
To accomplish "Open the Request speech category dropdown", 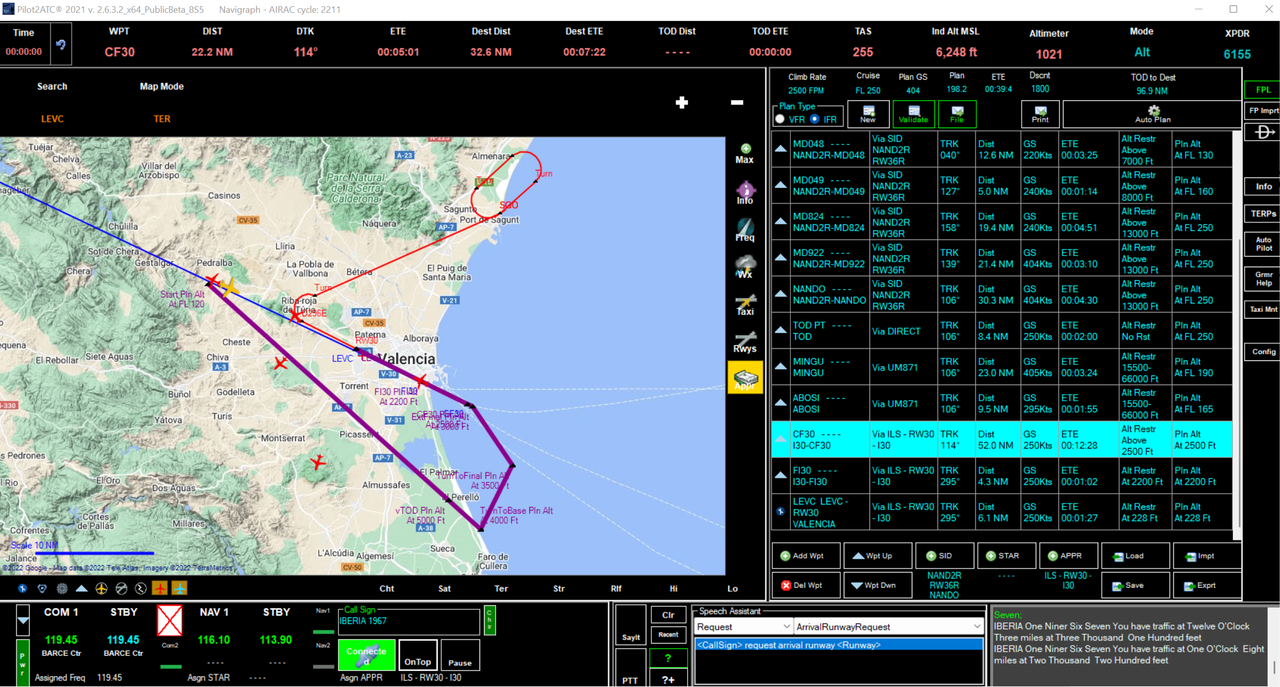I will pos(742,627).
